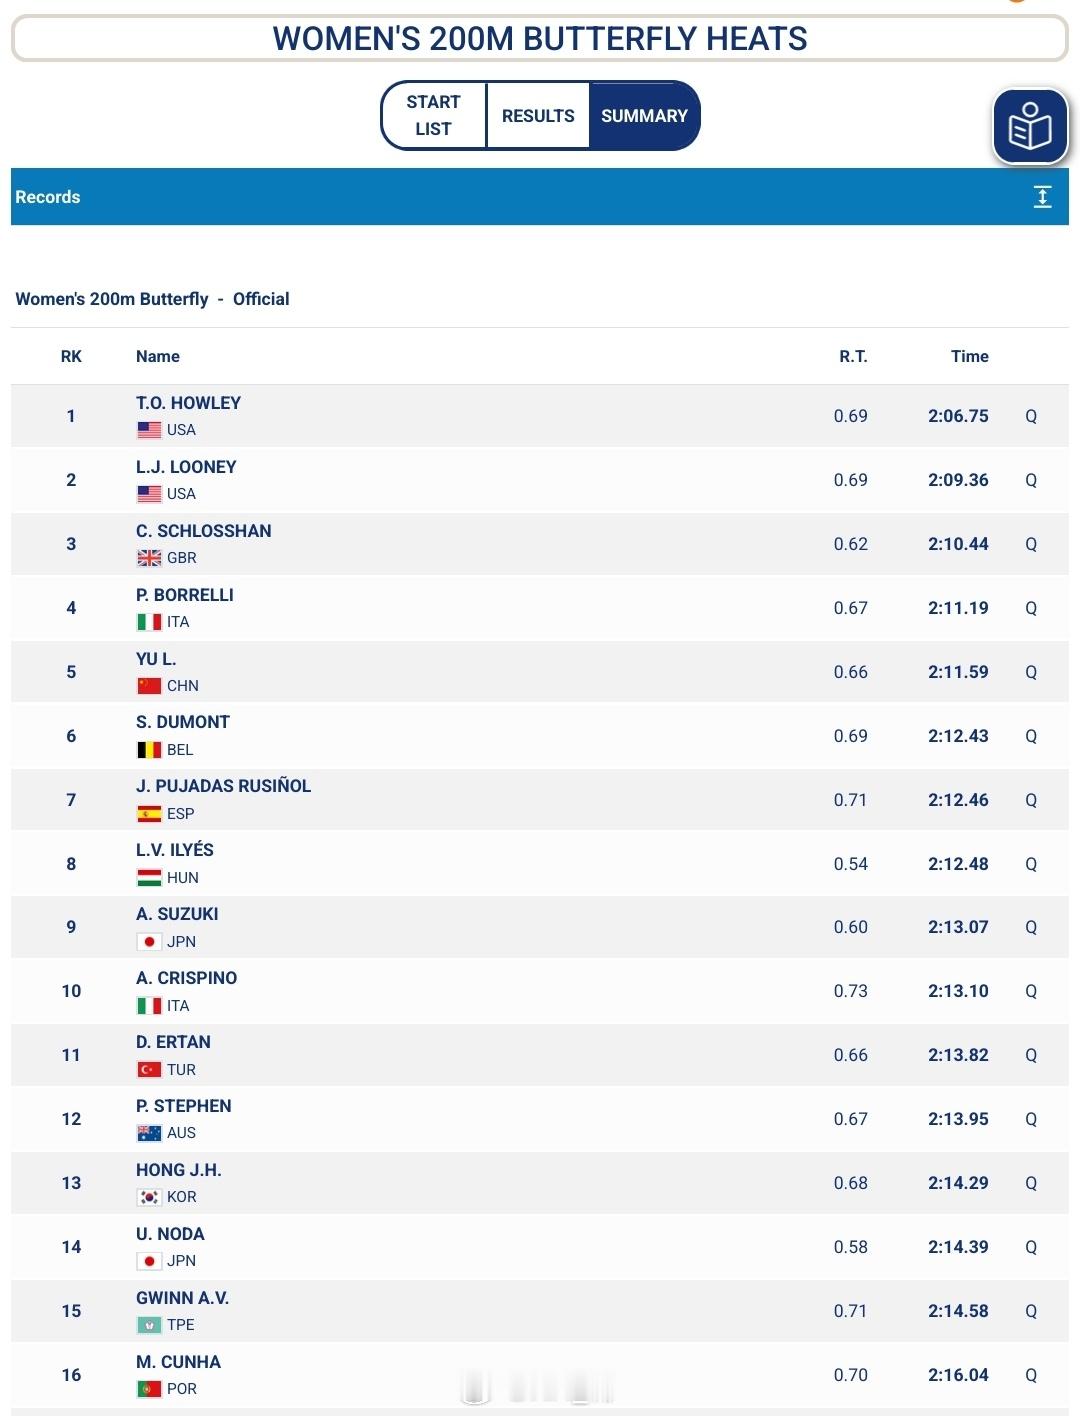1080x1416 pixels.
Task: Click the R.T. column header
Action: (x=853, y=356)
